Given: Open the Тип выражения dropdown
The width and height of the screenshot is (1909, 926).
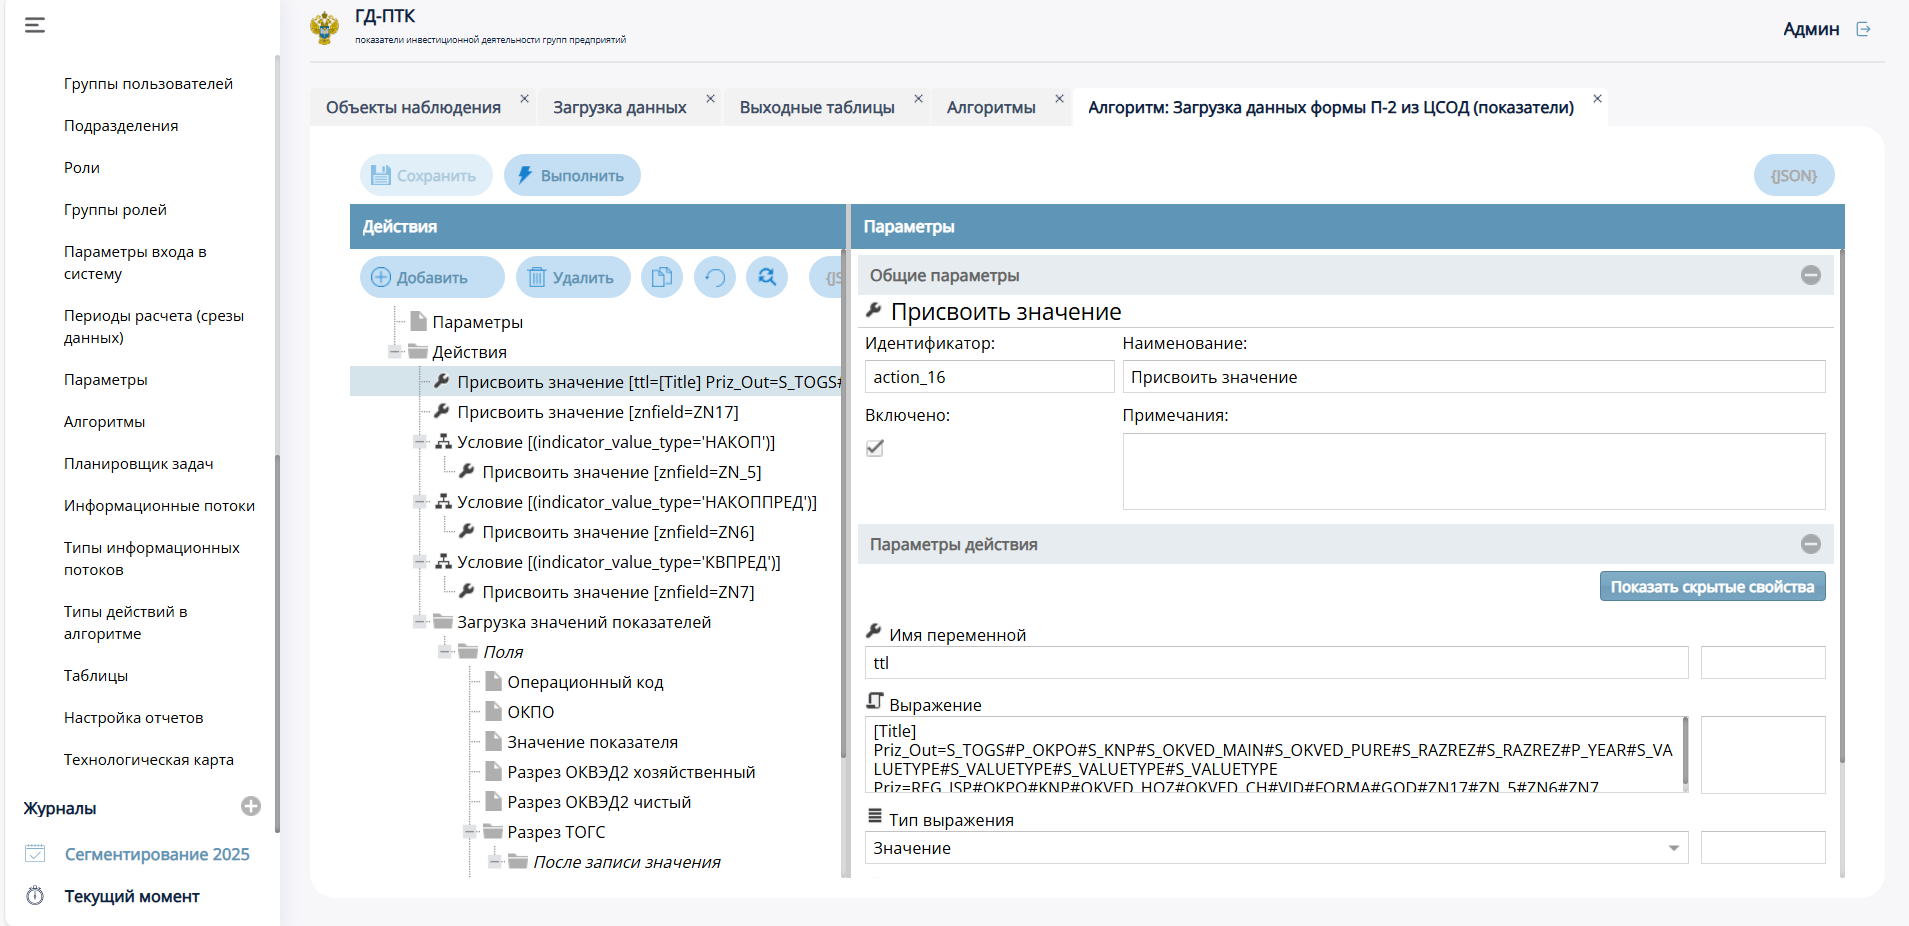Looking at the screenshot, I should [1673, 848].
